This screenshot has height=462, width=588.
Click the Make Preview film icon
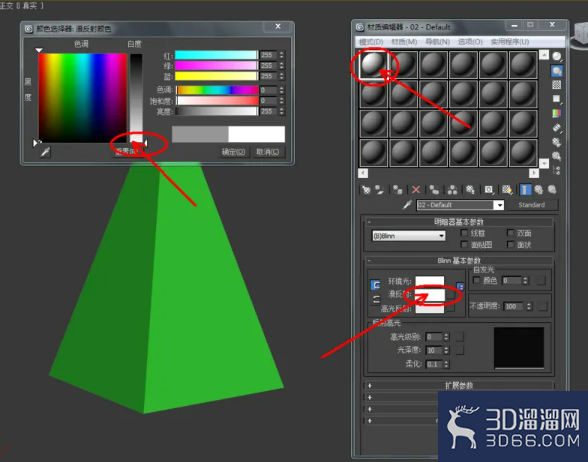point(557,128)
